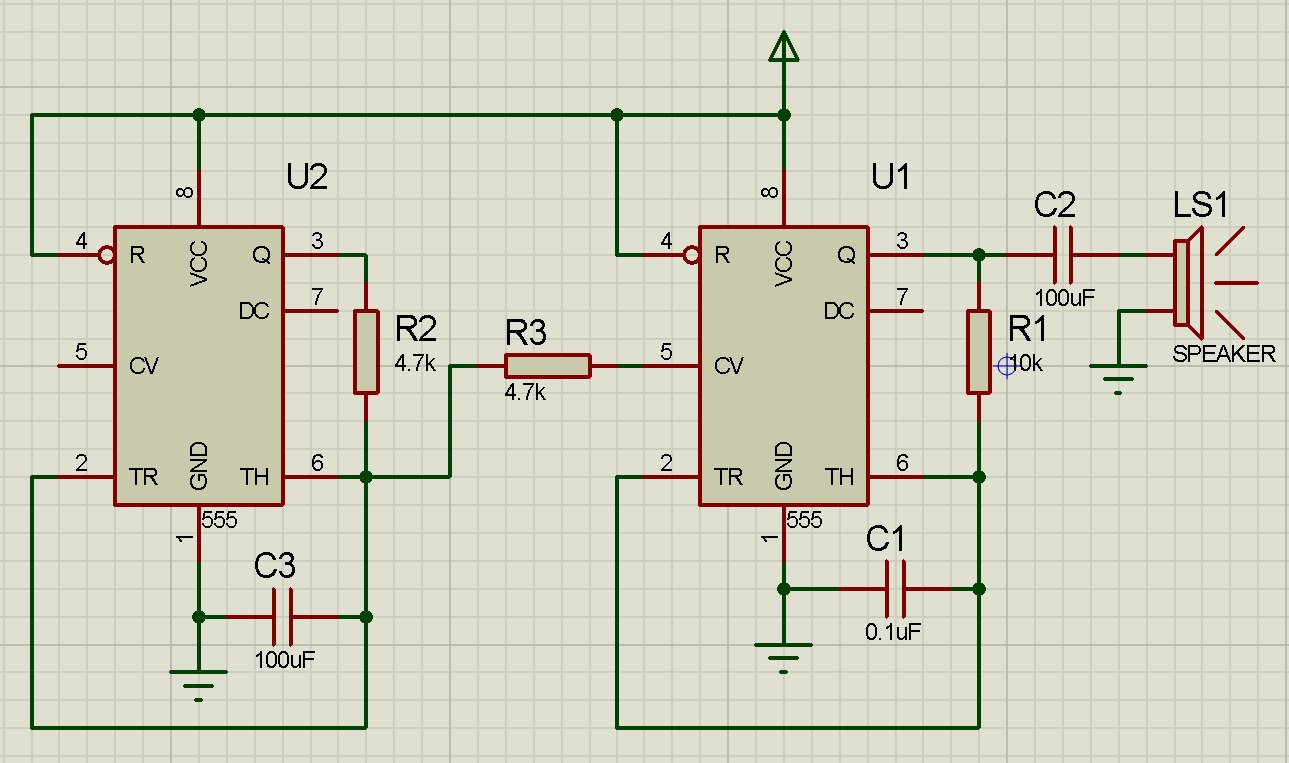The image size is (1289, 763).
Task: Select the R1 resistor symbol
Action: point(979,351)
